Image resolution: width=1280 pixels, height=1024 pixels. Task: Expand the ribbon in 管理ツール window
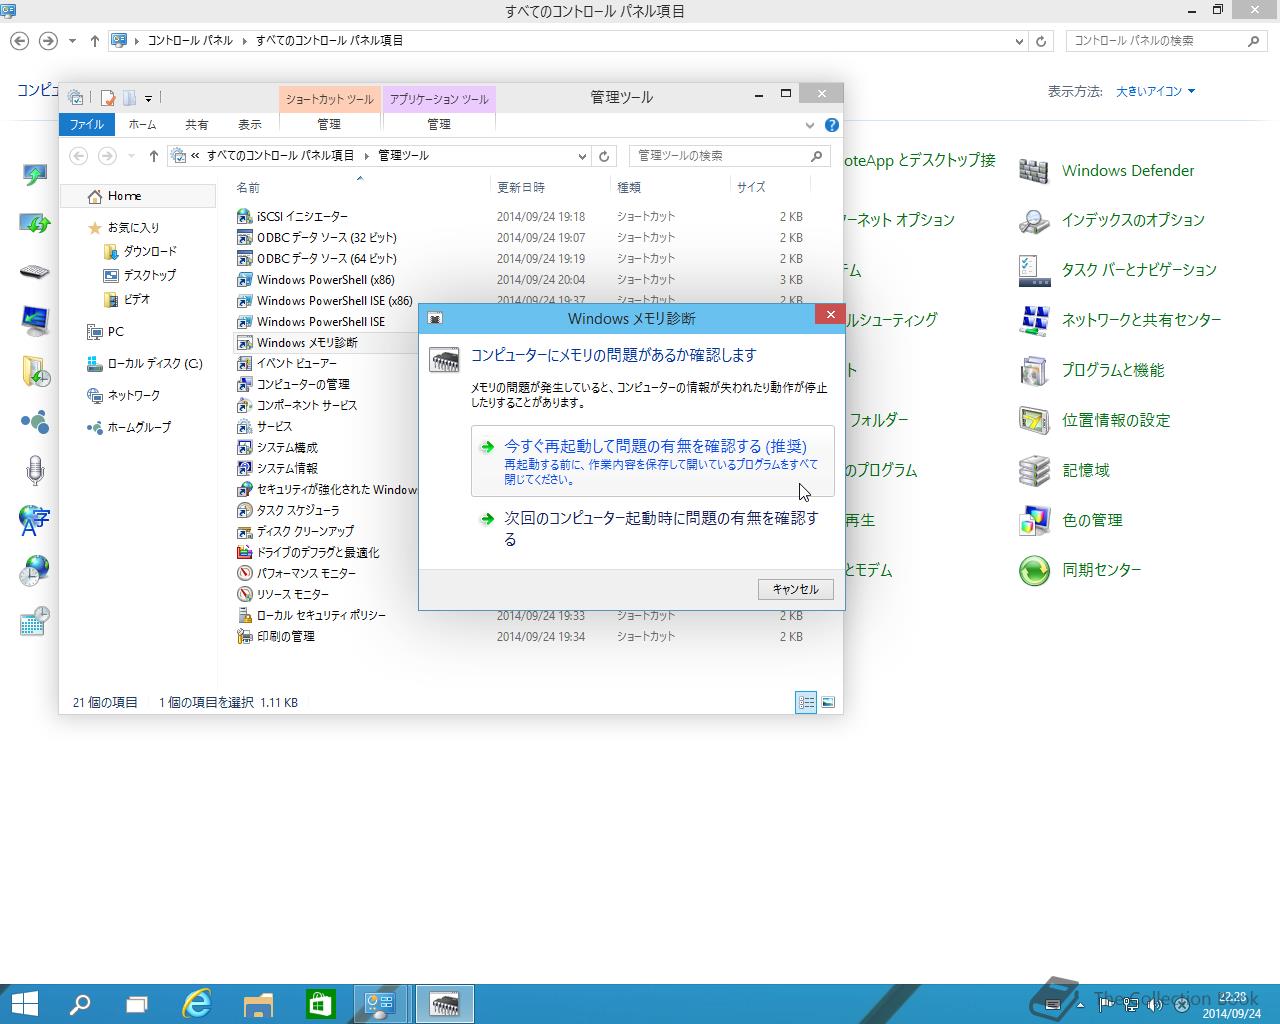click(809, 125)
